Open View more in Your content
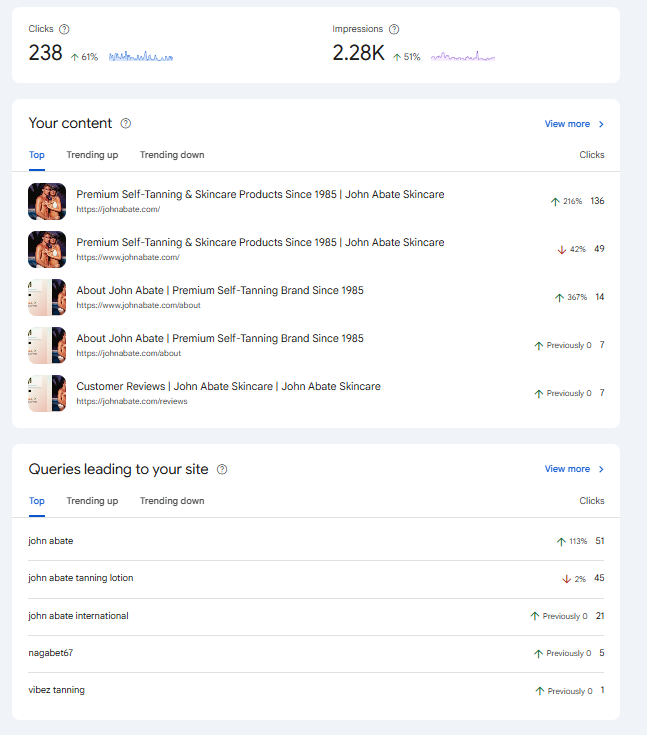This screenshot has height=735, width=647. tap(567, 124)
